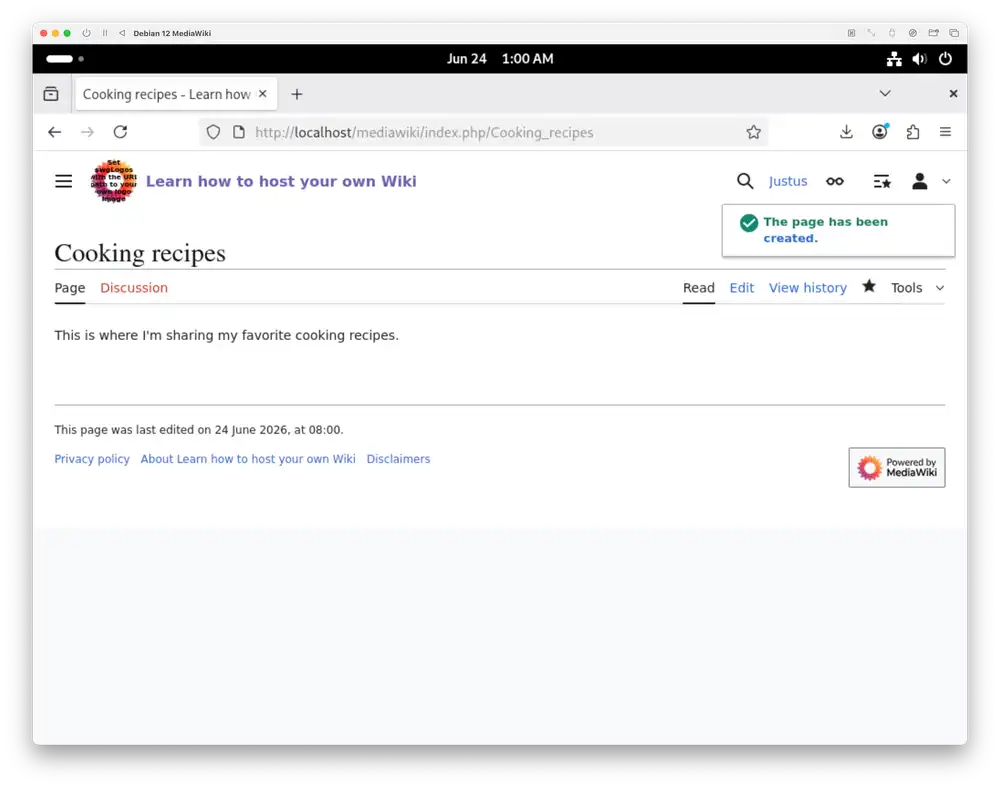Open the browser application menu

[945, 132]
